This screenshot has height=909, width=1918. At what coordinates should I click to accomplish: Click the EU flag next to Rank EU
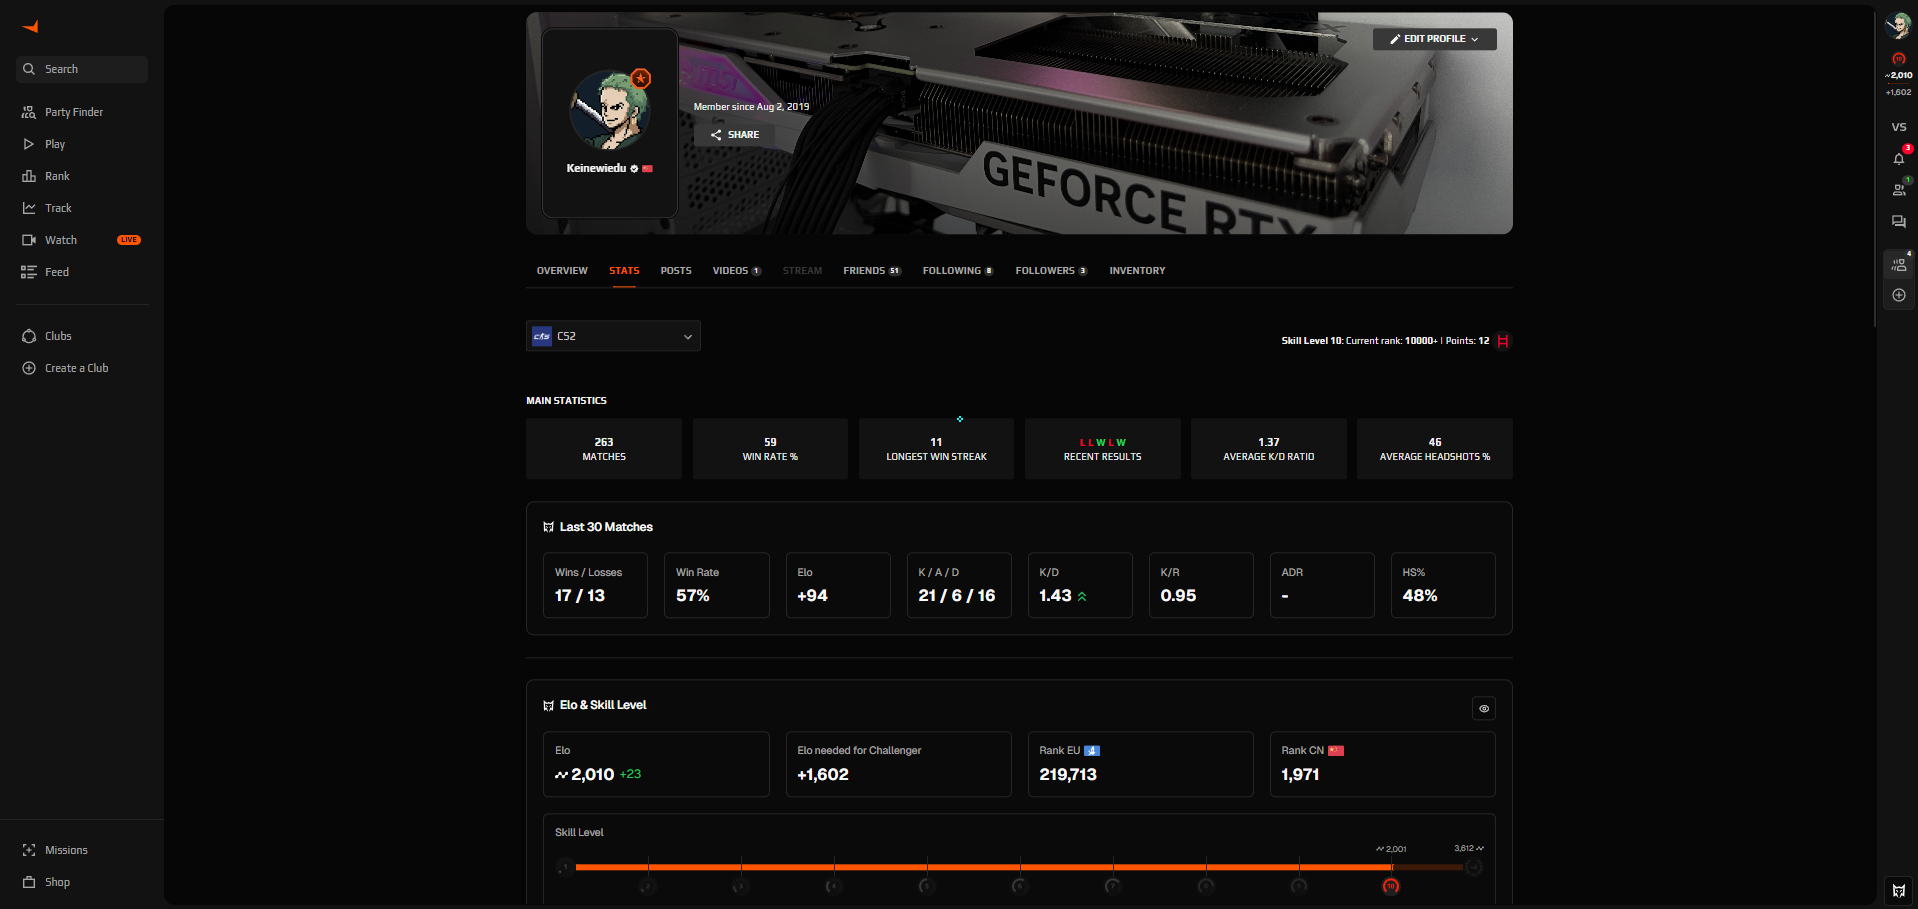pos(1092,751)
